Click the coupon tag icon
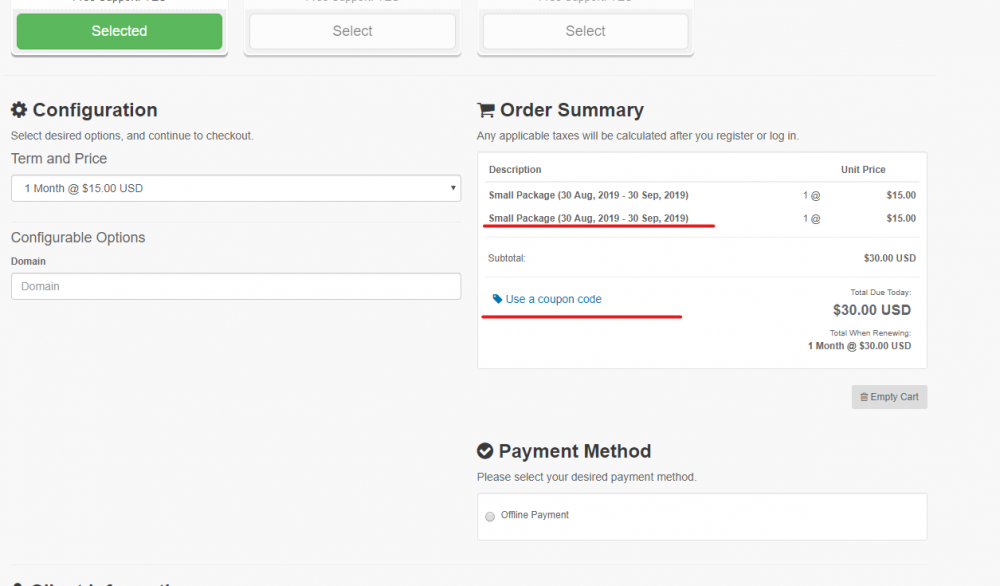The image size is (1000, 586). pyautogui.click(x=497, y=298)
